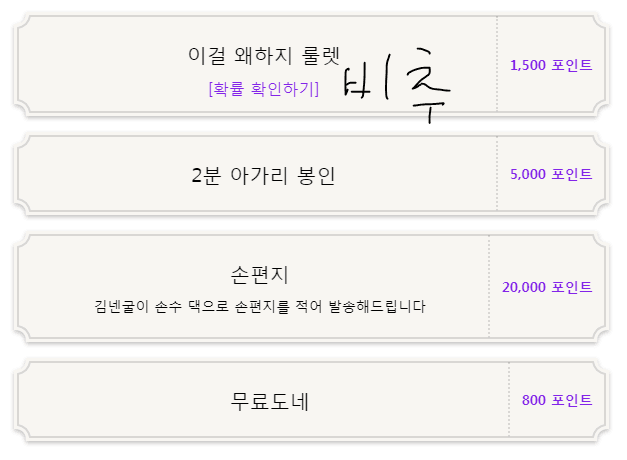627x460 pixels.
Task: Open the 확률 확인하기 link
Action: click(264, 89)
